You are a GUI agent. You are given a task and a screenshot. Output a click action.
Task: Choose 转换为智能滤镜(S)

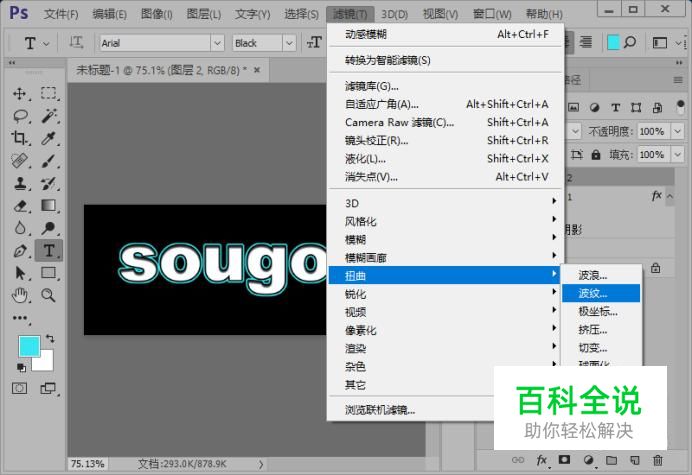446,60
